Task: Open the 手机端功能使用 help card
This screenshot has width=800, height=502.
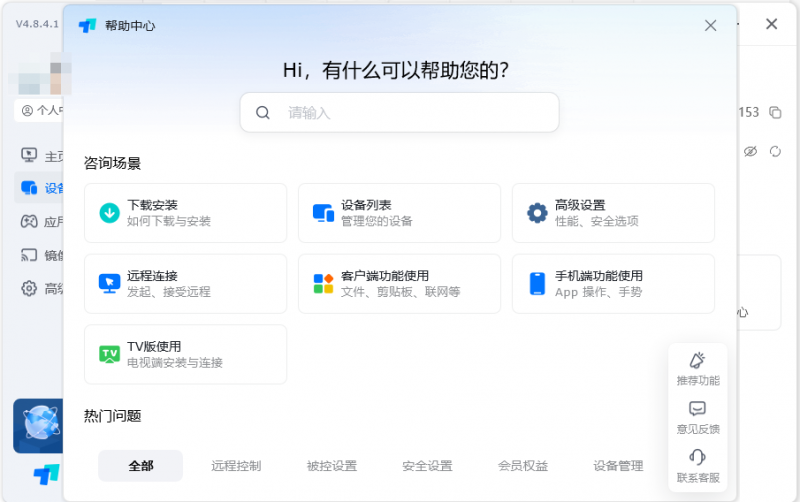Action: (613, 284)
